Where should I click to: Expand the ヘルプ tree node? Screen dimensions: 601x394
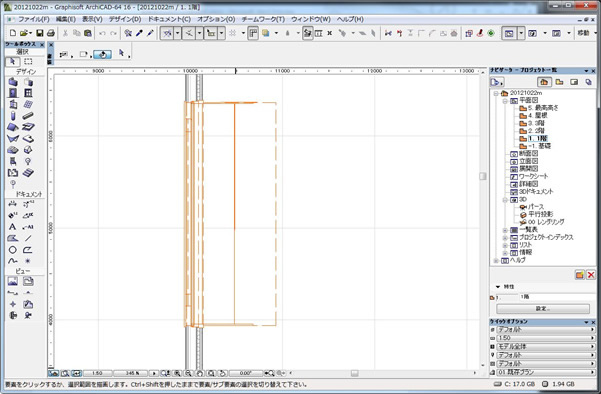pos(496,261)
